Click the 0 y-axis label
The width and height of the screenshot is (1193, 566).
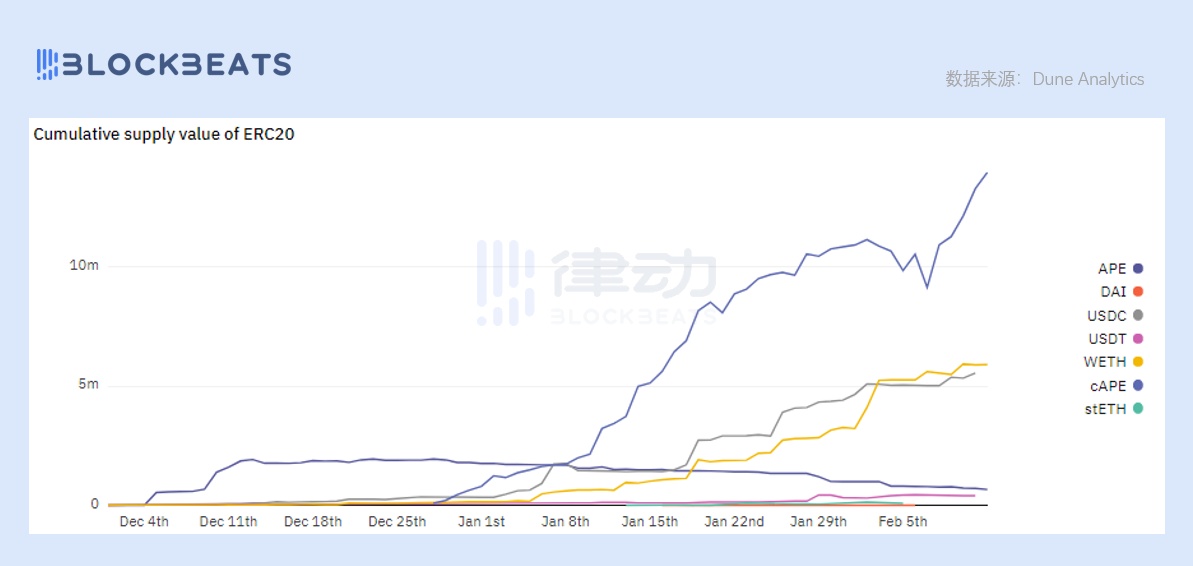pos(95,504)
